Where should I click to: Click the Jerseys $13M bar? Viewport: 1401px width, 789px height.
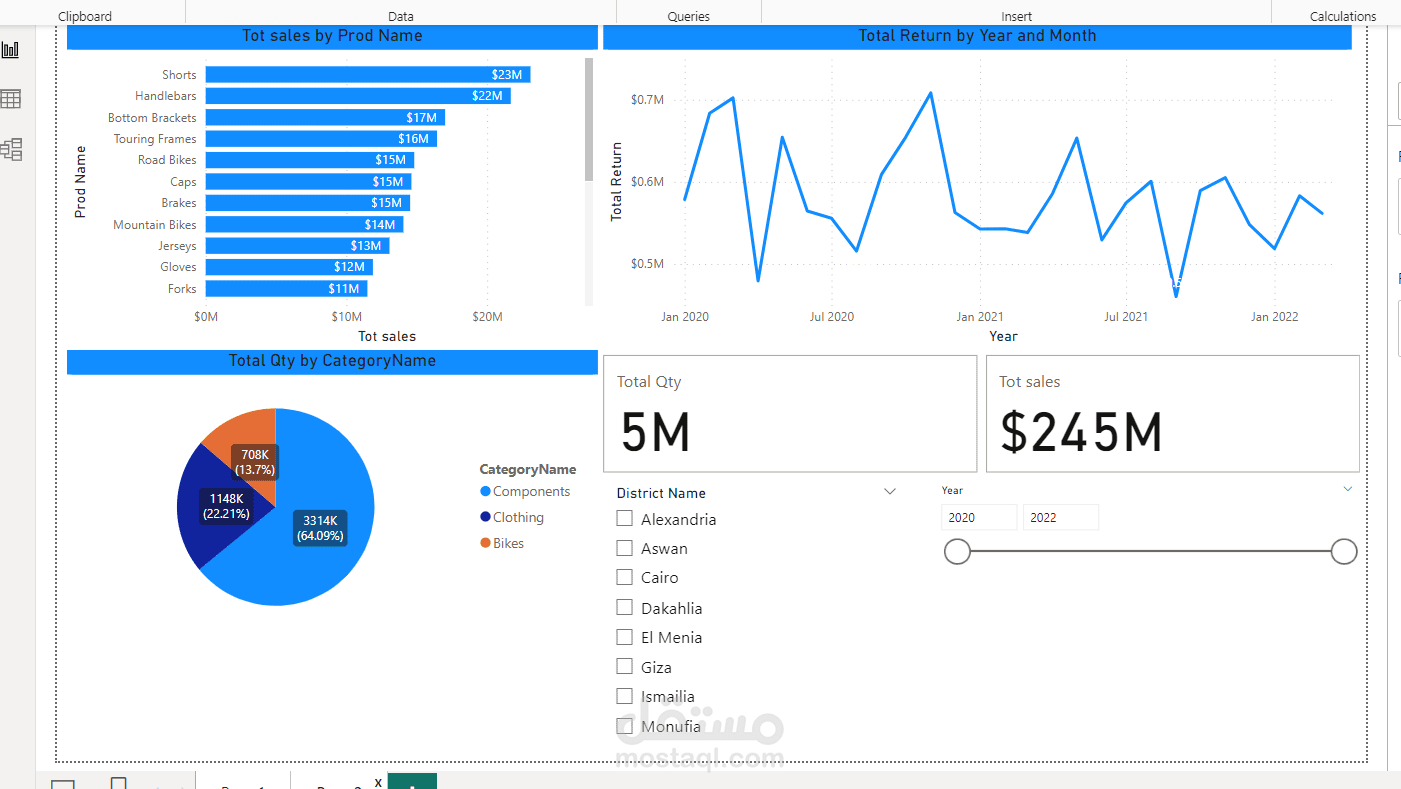click(297, 246)
